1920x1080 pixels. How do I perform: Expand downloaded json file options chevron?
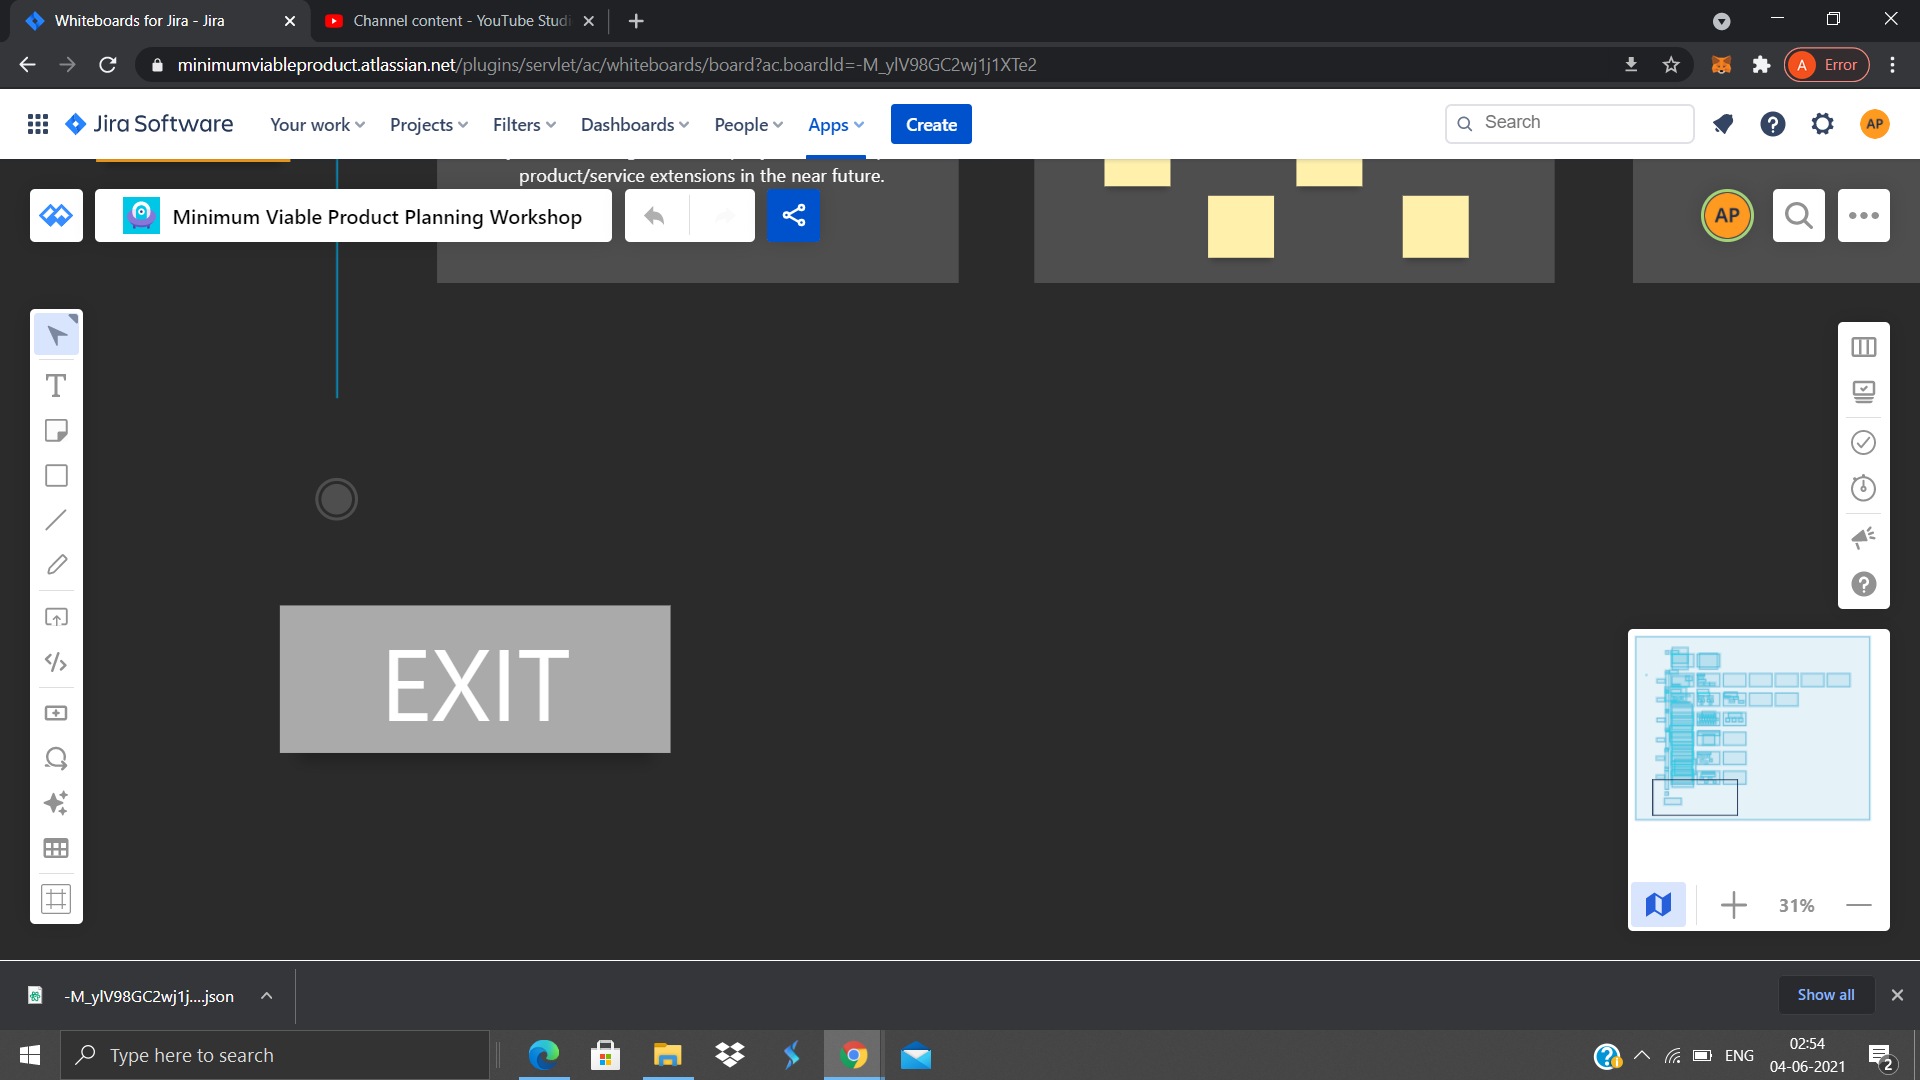point(266,996)
